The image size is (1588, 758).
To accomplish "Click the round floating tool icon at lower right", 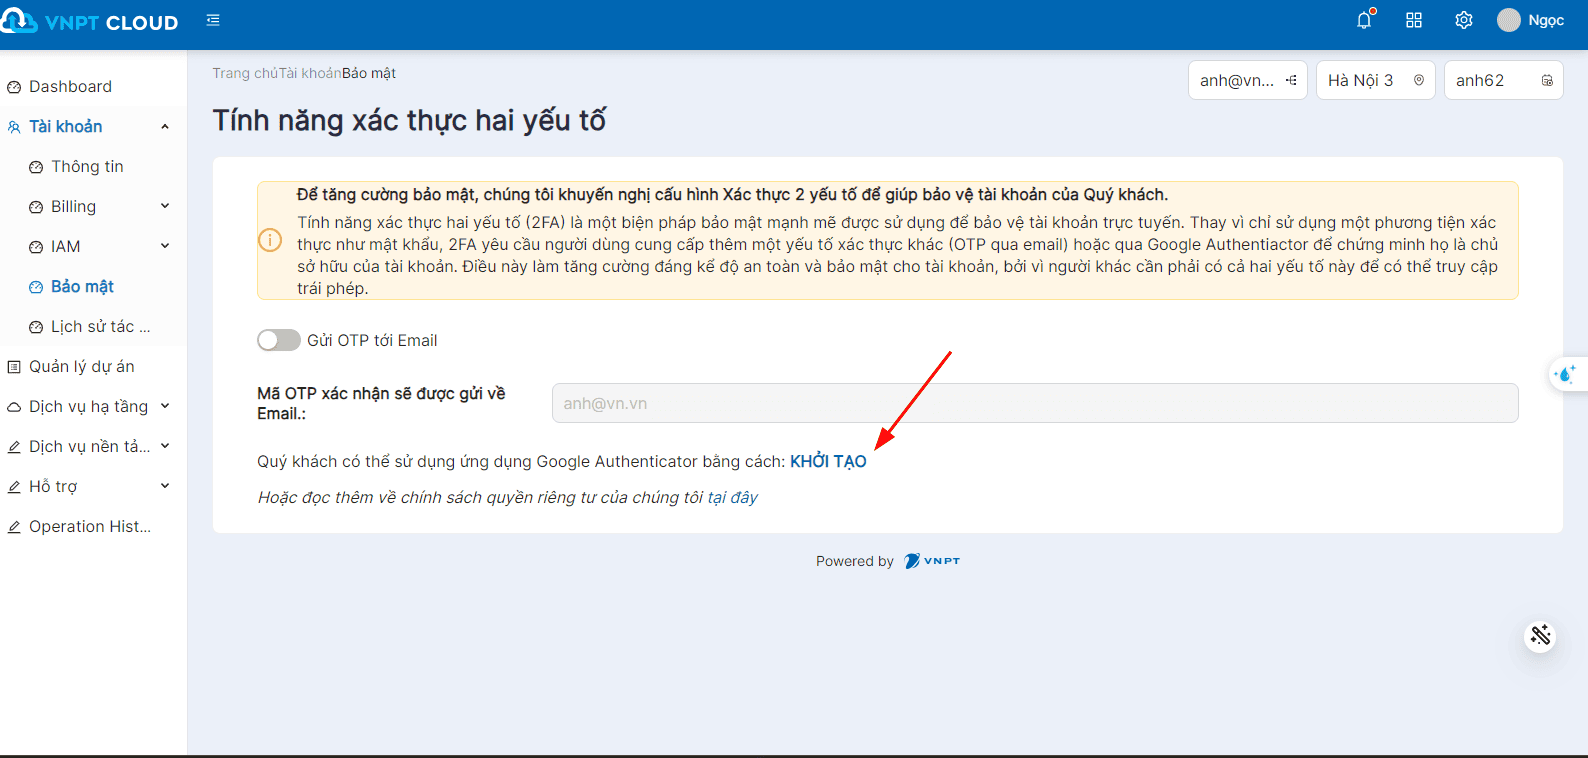I will pos(1540,636).
